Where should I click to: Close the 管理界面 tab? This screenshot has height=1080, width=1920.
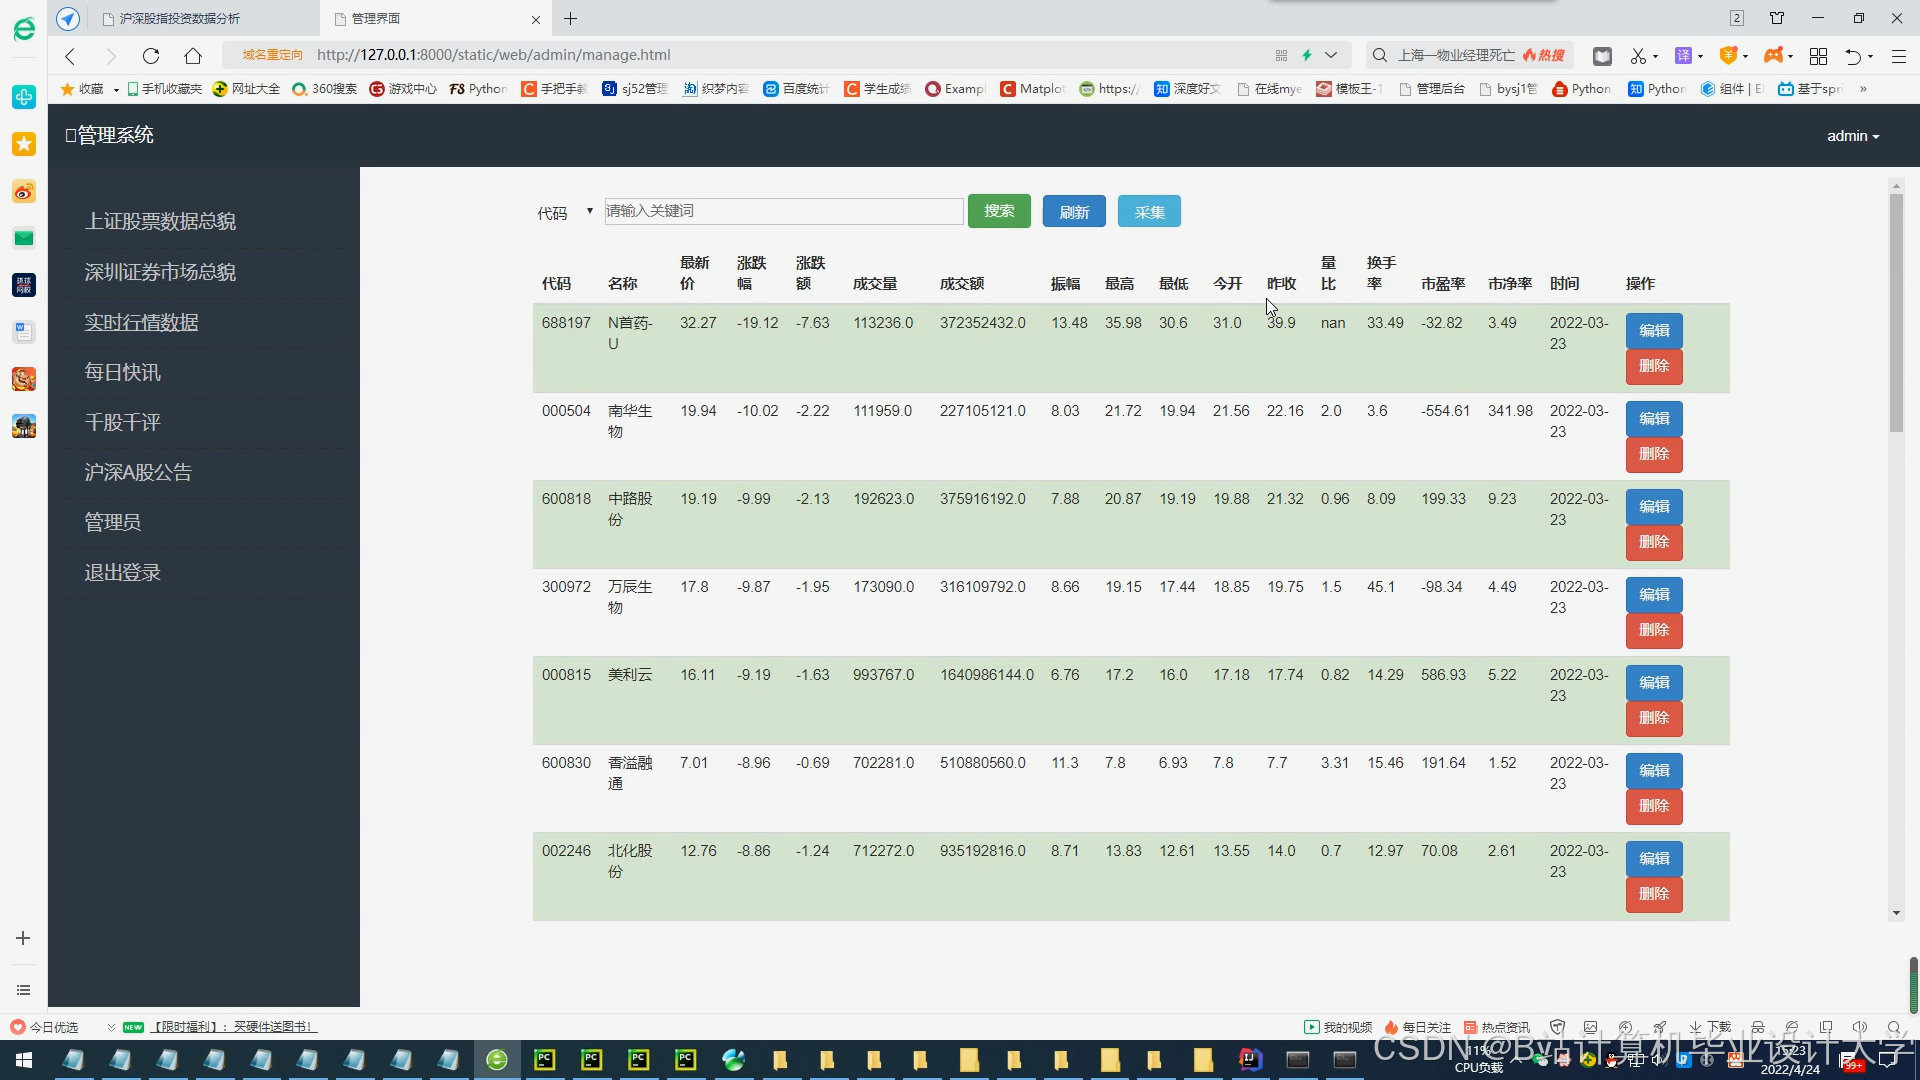click(536, 19)
